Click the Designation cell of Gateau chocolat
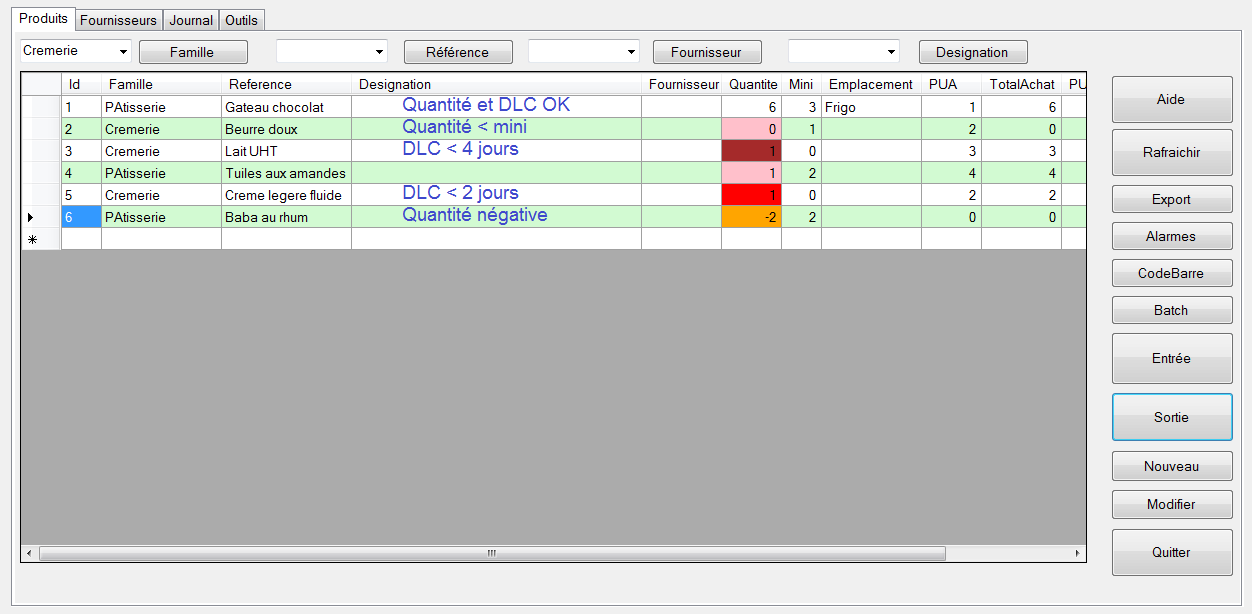This screenshot has height=614, width=1252. pyautogui.click(x=496, y=107)
